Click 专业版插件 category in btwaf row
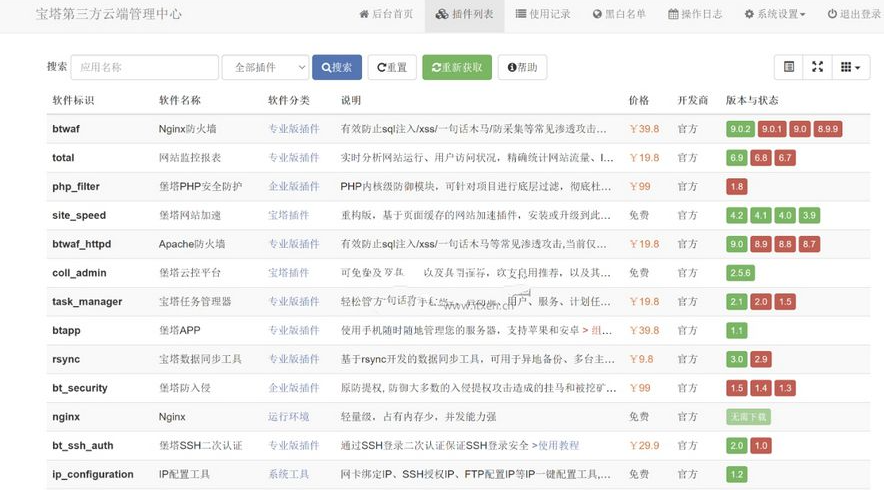 [294, 129]
